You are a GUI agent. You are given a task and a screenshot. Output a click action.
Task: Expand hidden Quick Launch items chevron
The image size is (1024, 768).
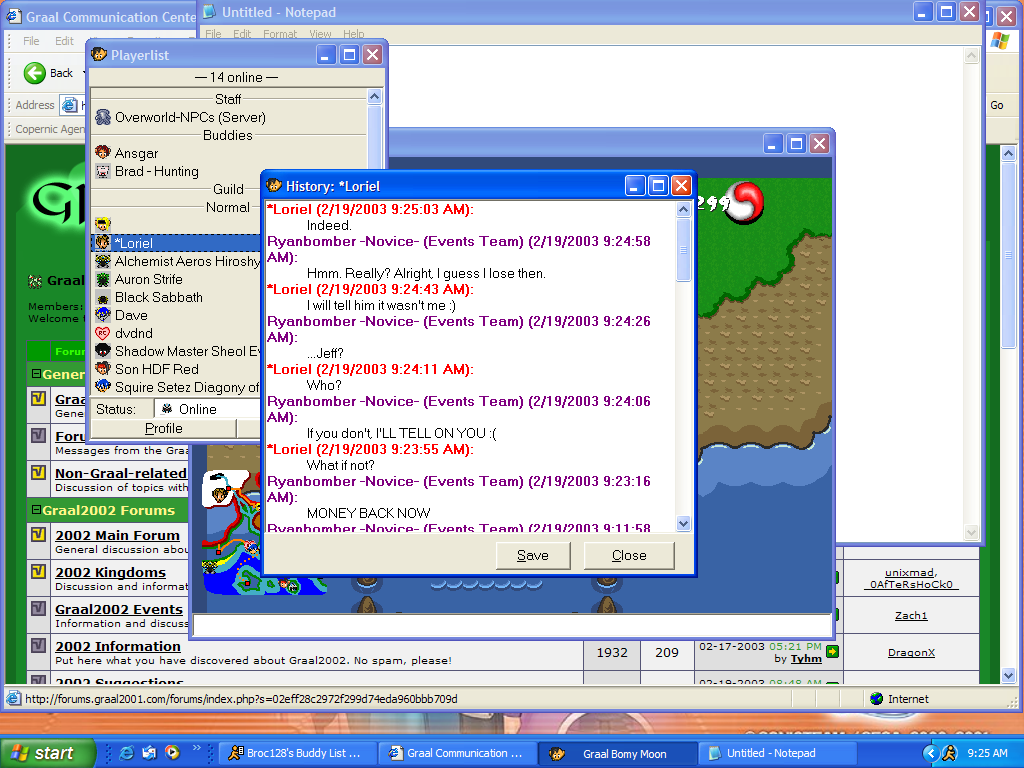pos(197,748)
